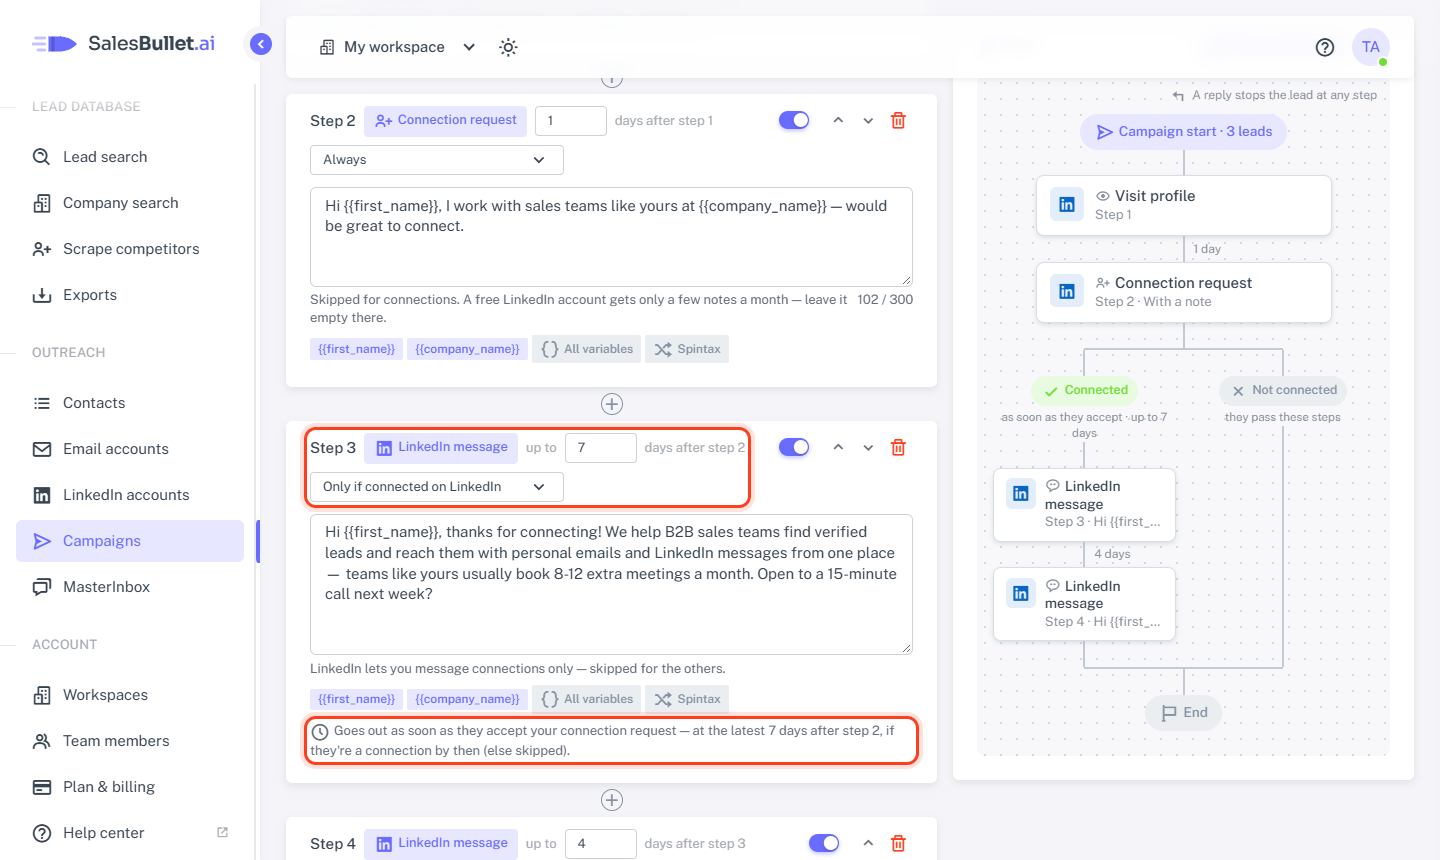Insert {{first_name}} variable in Step 2

pos(357,349)
